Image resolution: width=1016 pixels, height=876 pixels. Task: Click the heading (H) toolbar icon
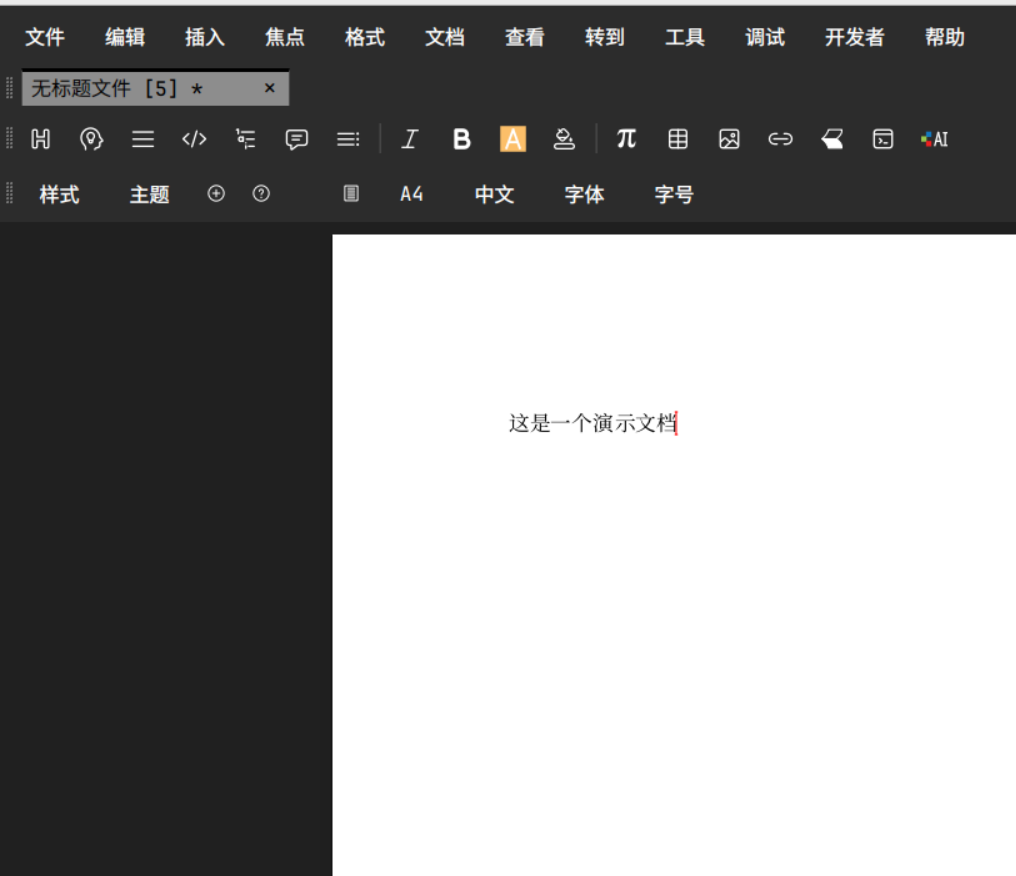click(40, 140)
